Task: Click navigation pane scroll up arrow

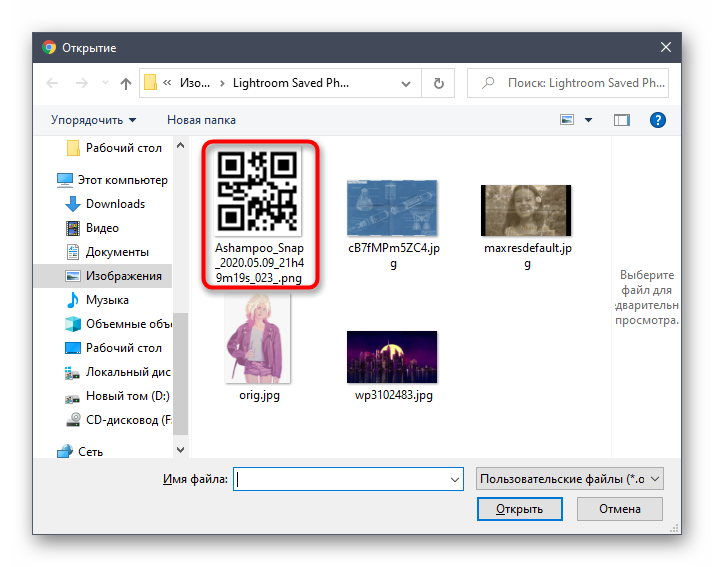Action: click(180, 146)
